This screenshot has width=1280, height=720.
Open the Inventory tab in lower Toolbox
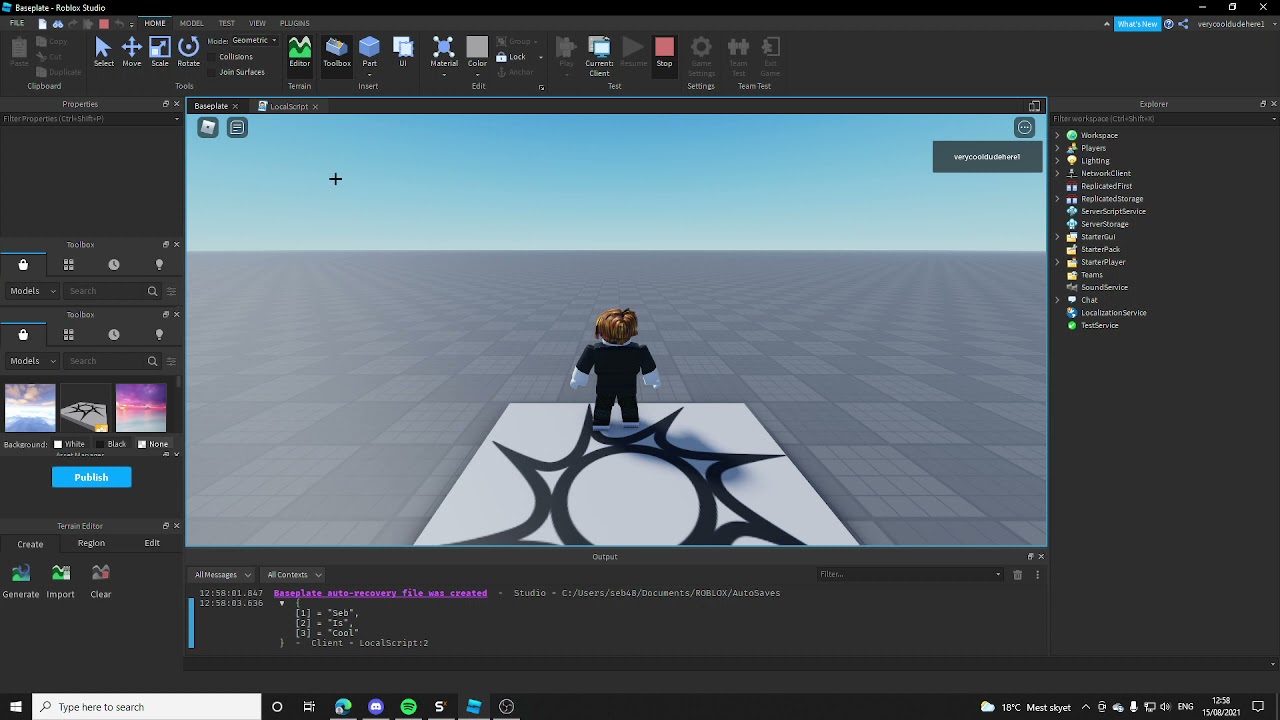pos(68,334)
